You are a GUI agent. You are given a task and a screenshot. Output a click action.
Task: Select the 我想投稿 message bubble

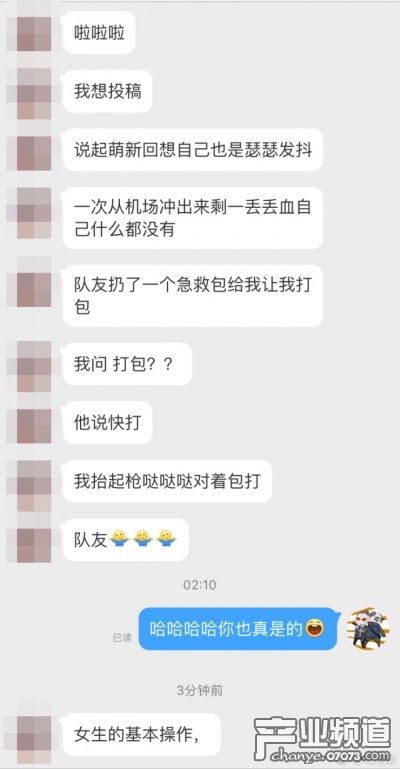click(x=107, y=91)
